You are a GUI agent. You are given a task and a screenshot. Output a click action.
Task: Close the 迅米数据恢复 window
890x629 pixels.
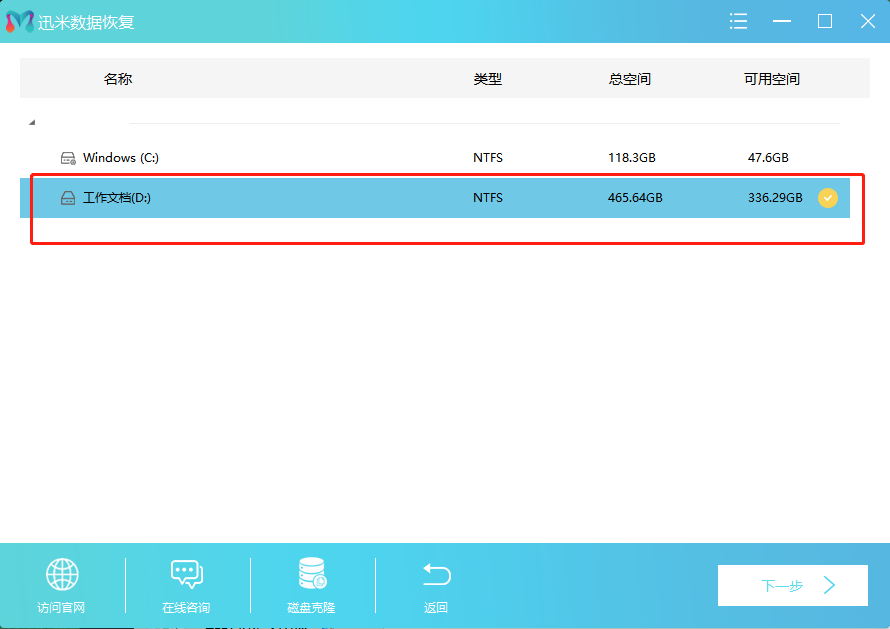(x=867, y=21)
